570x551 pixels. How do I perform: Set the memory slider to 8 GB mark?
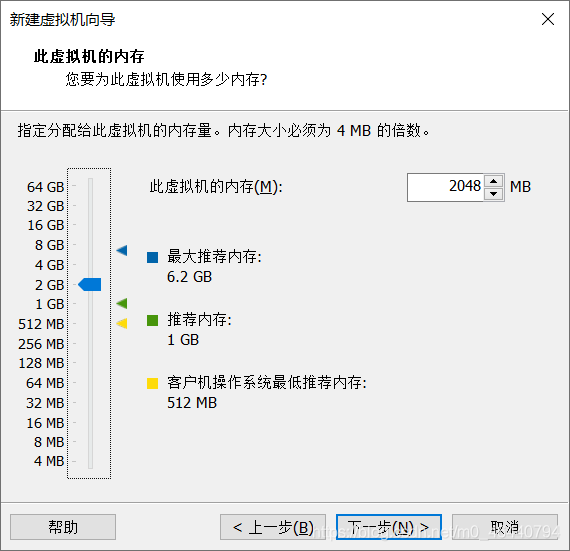91,245
